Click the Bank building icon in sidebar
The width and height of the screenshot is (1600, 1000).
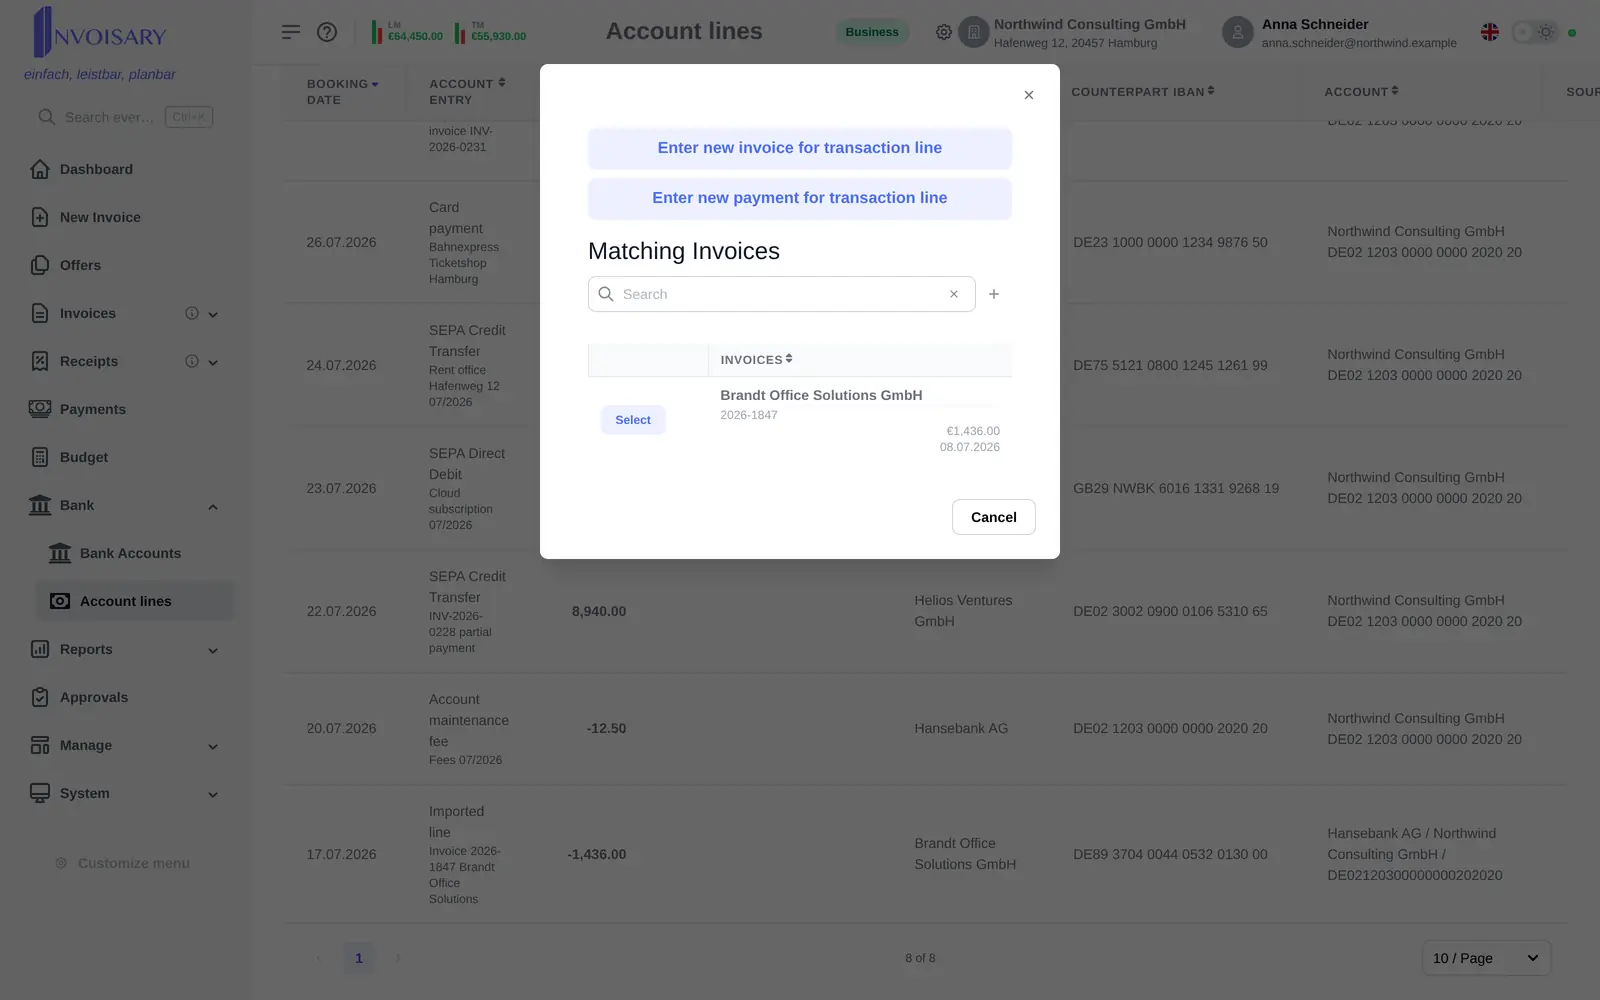40,505
